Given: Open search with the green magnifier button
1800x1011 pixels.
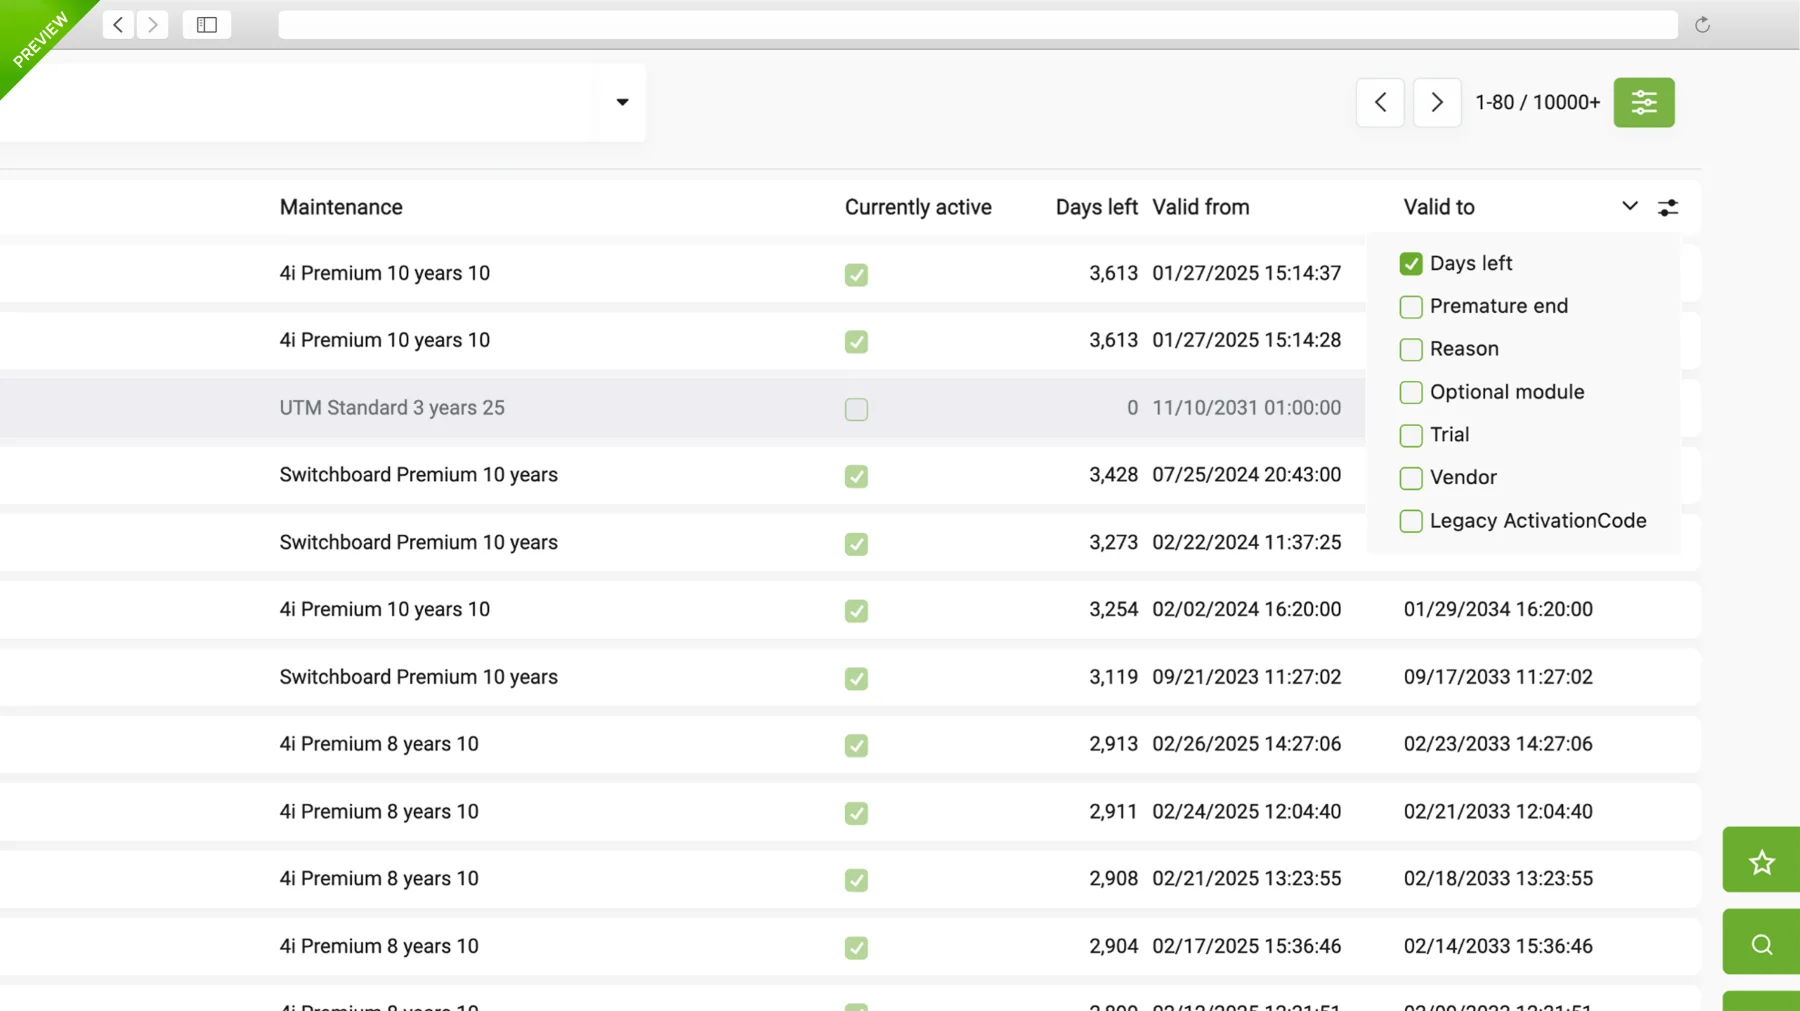Looking at the screenshot, I should tap(1761, 942).
